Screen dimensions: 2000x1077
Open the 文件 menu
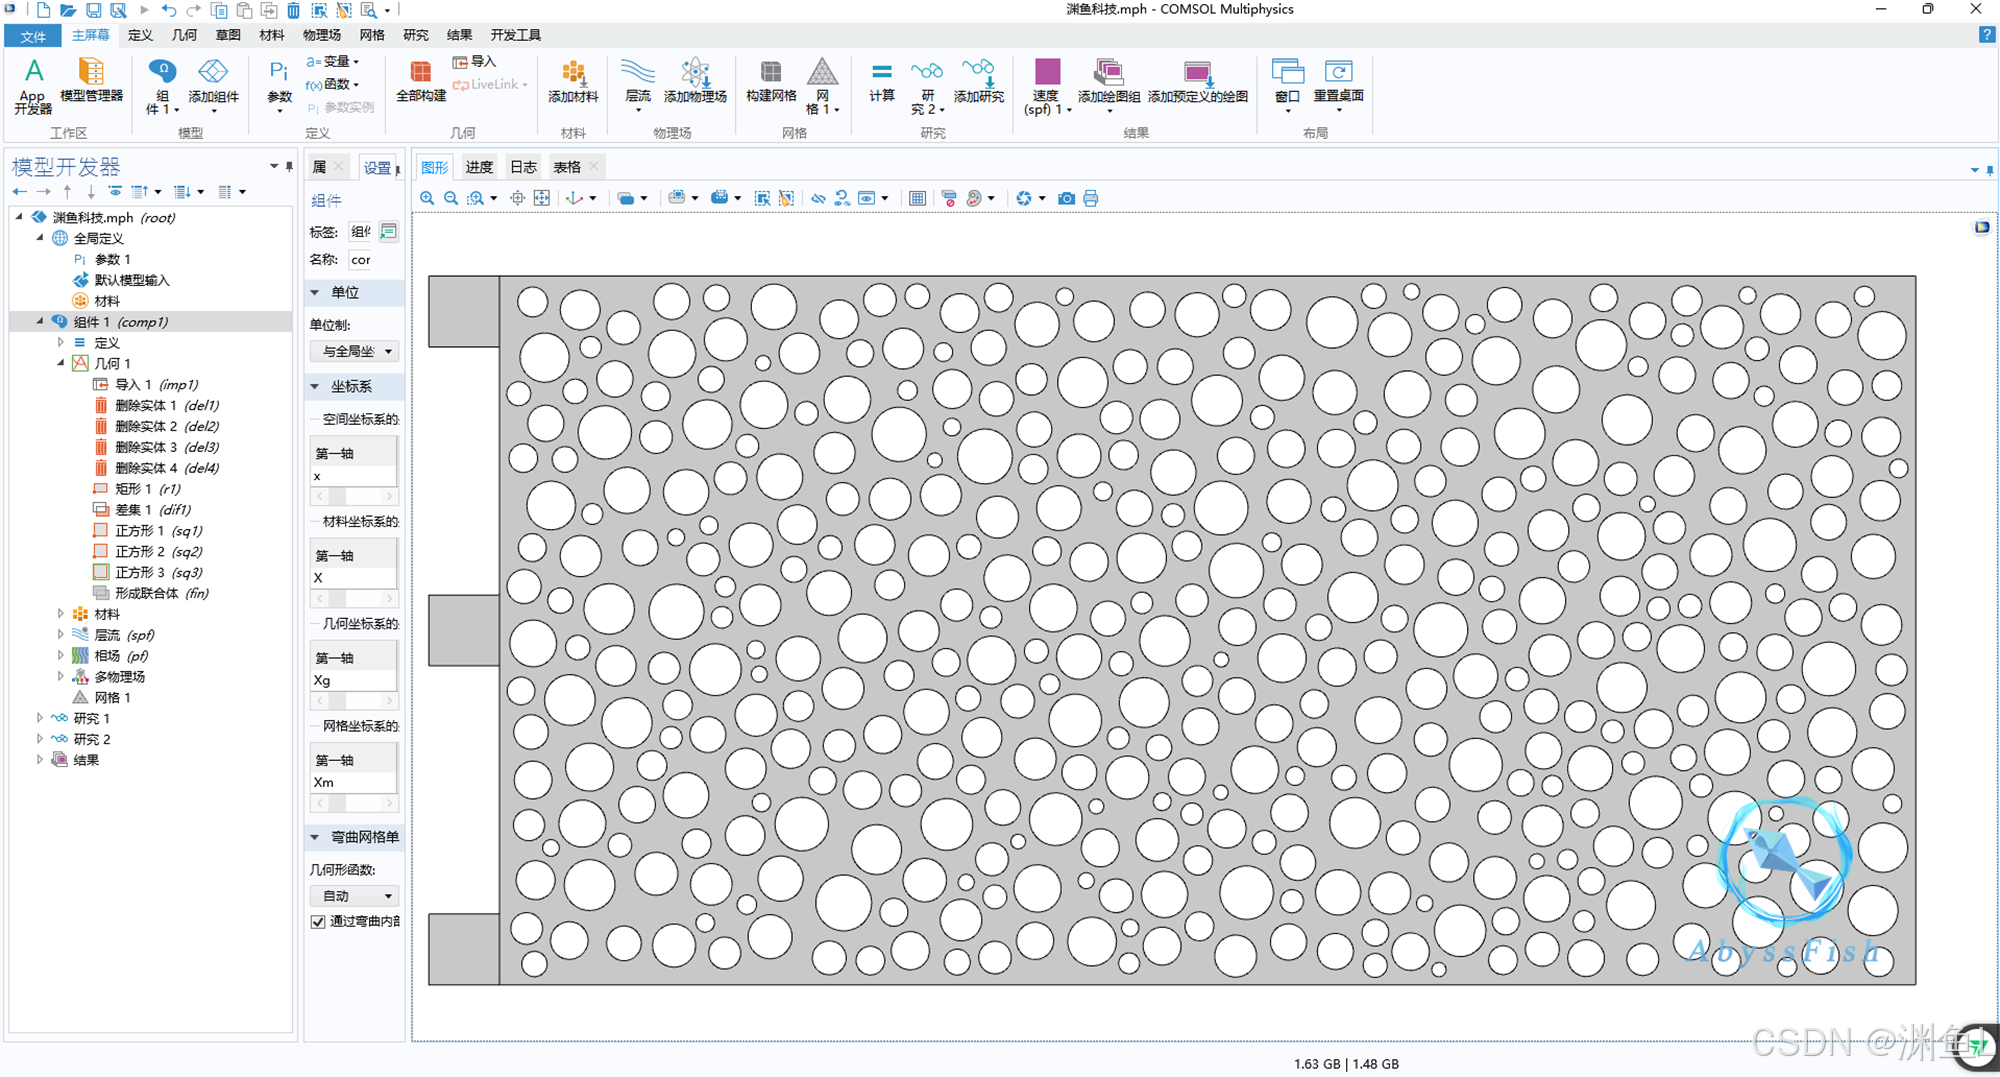[x=33, y=36]
